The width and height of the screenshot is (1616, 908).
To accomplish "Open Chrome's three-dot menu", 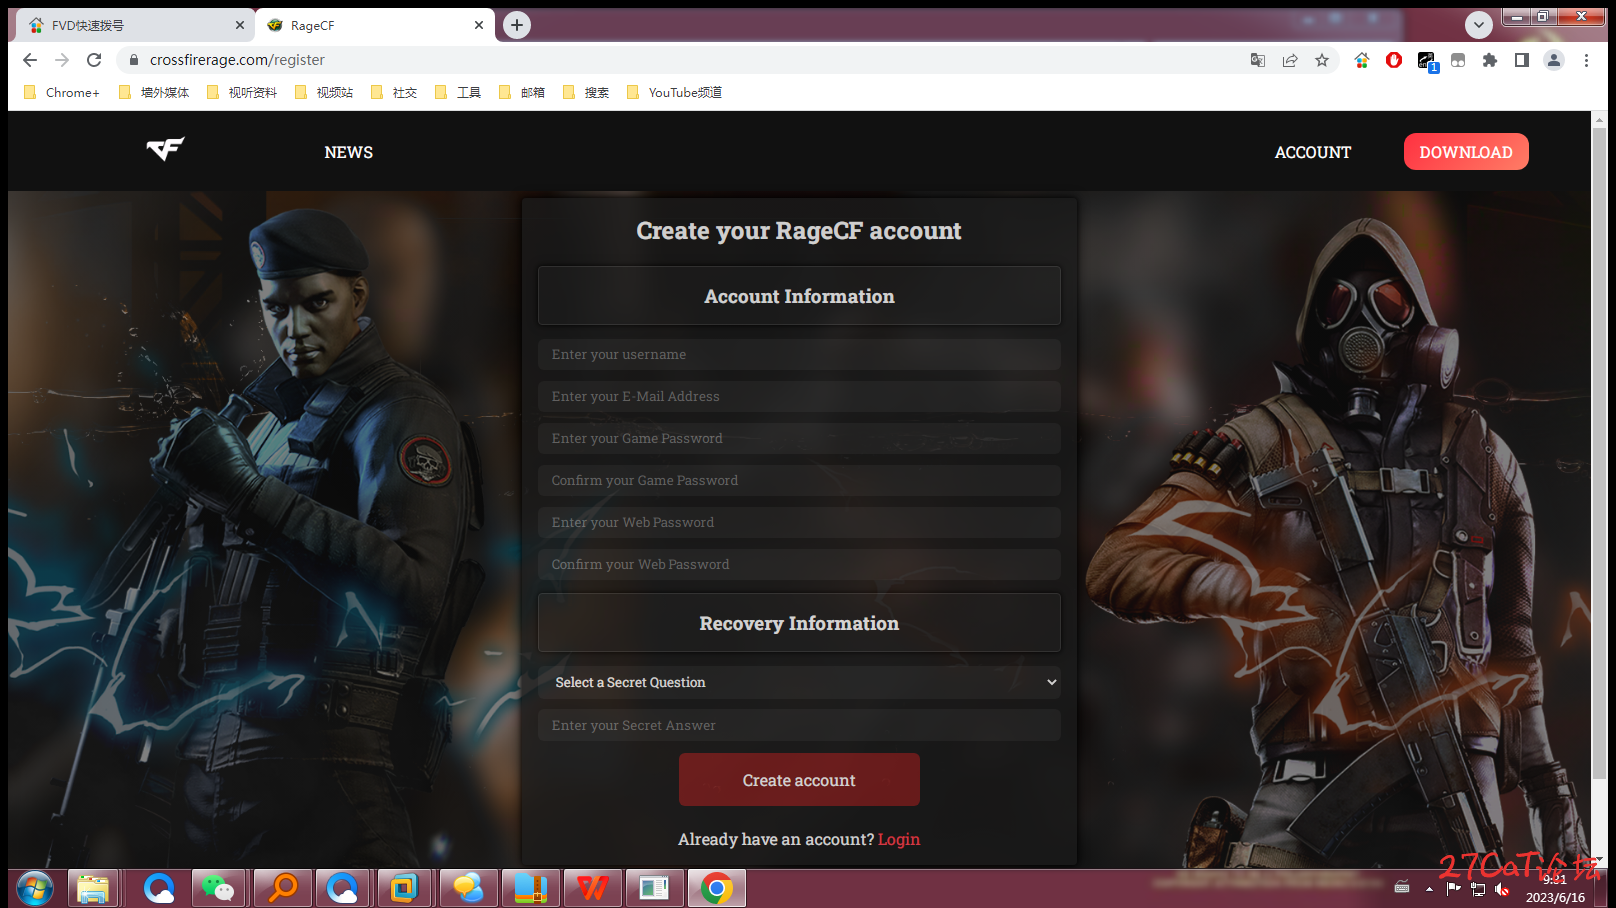I will point(1586,60).
